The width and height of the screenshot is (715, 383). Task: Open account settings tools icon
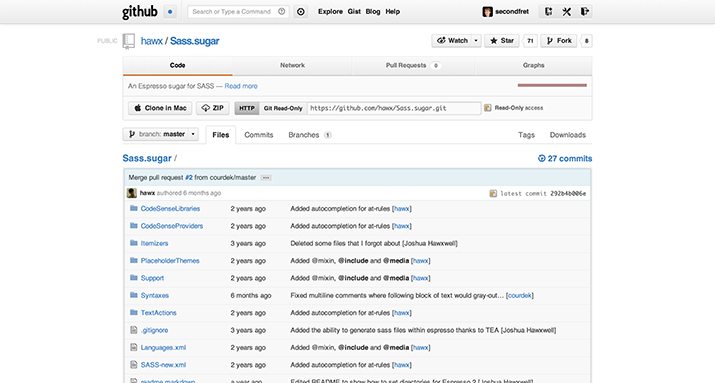point(566,12)
